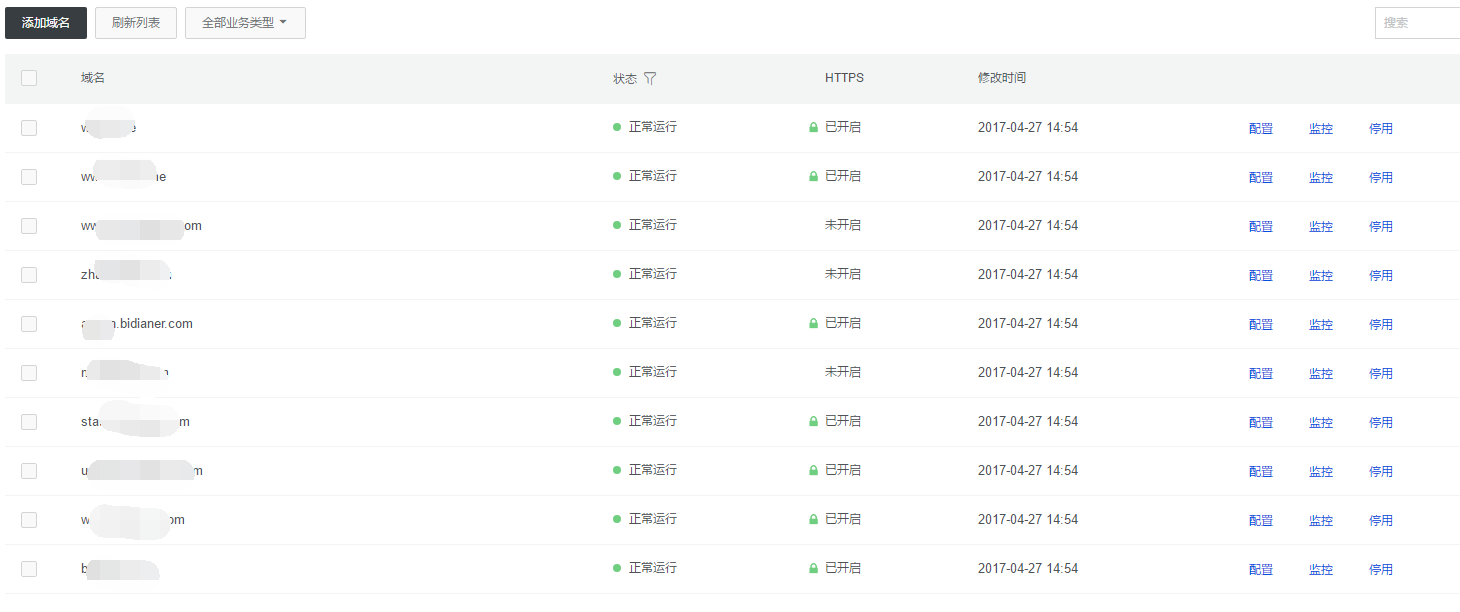Tick the checkbox of the last domain row
1460x612 pixels.
coord(29,569)
